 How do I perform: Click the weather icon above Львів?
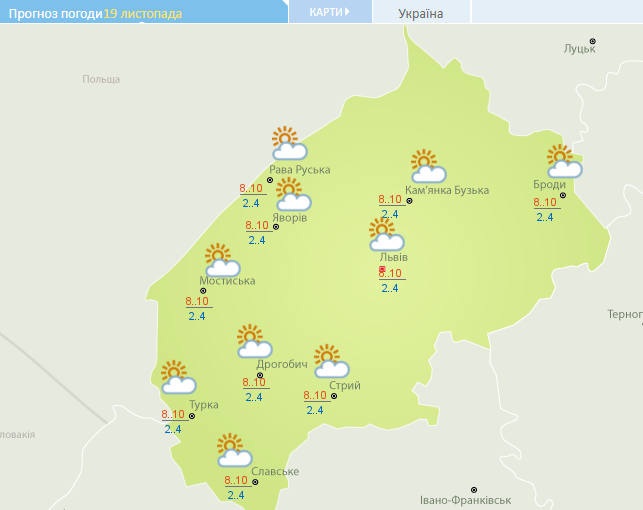(385, 235)
